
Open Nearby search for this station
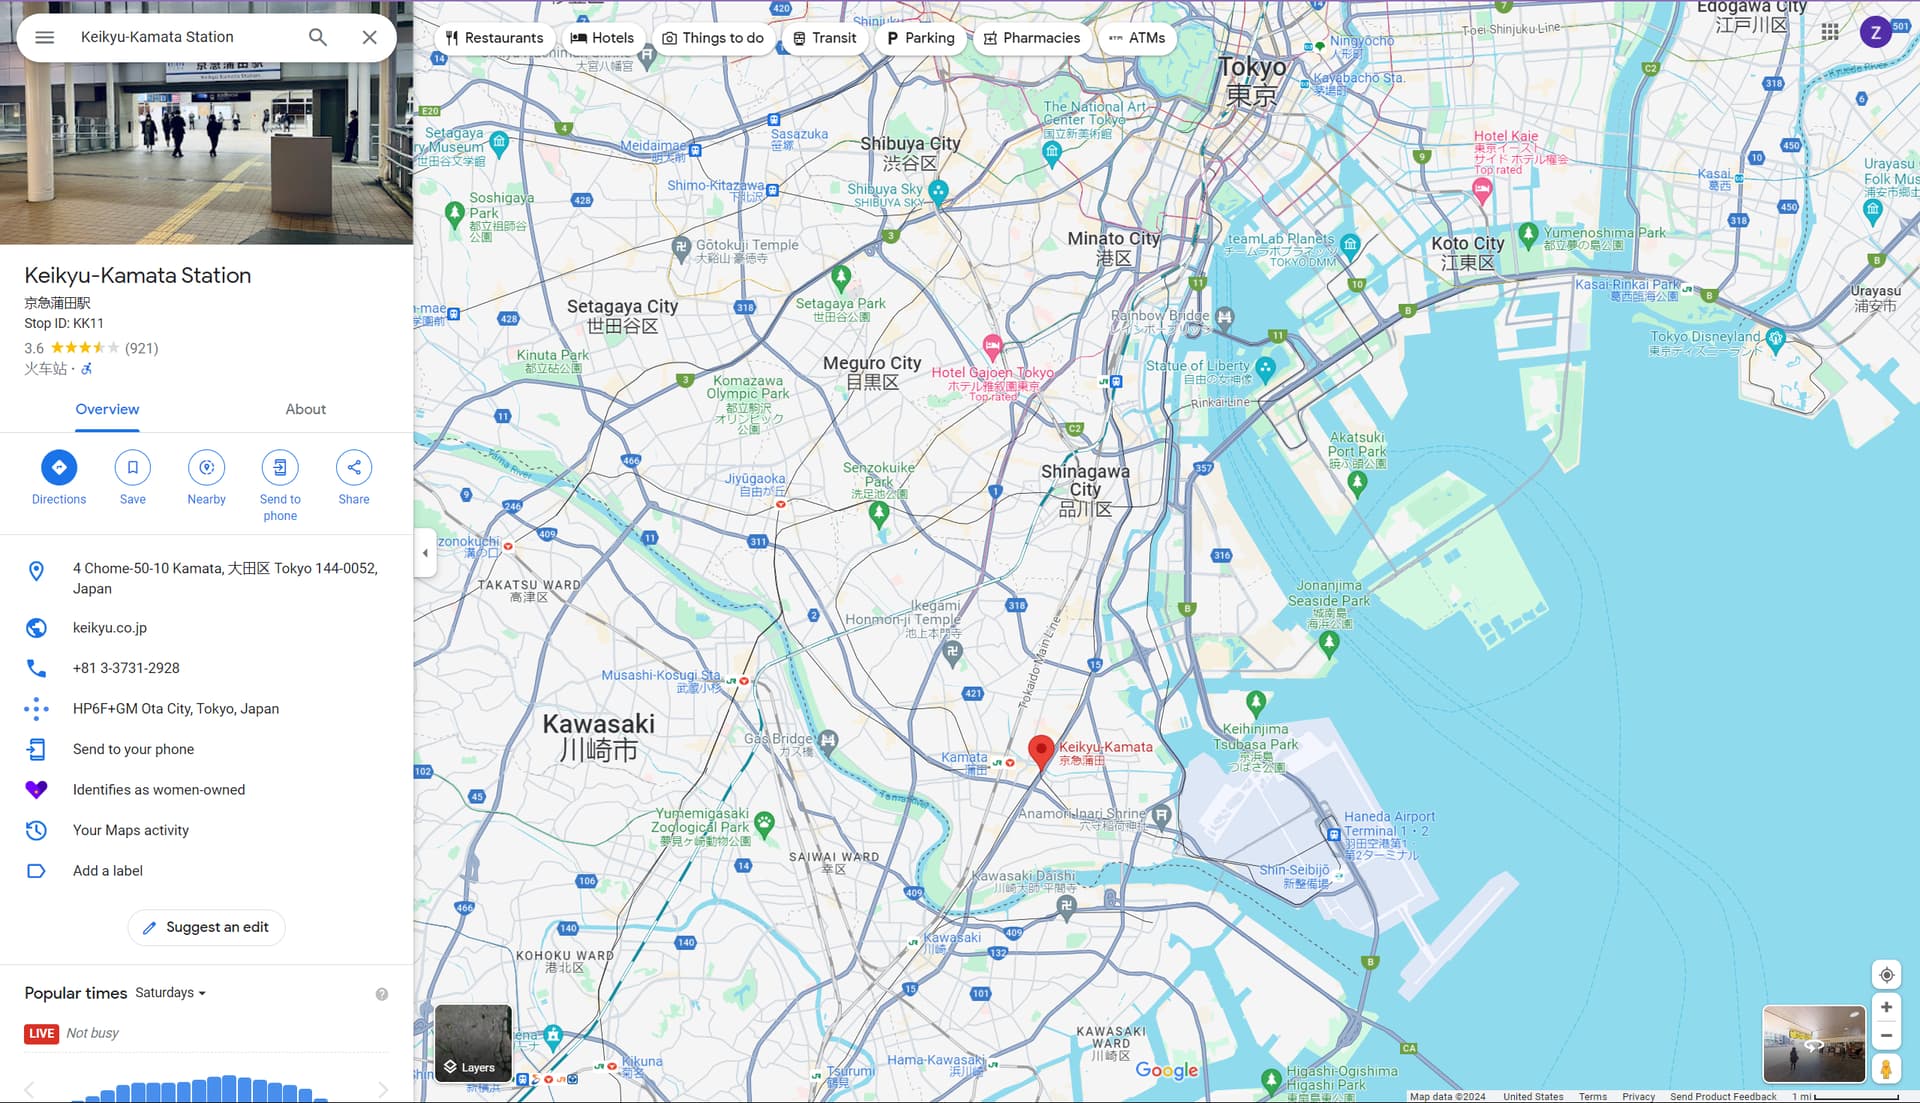[206, 467]
